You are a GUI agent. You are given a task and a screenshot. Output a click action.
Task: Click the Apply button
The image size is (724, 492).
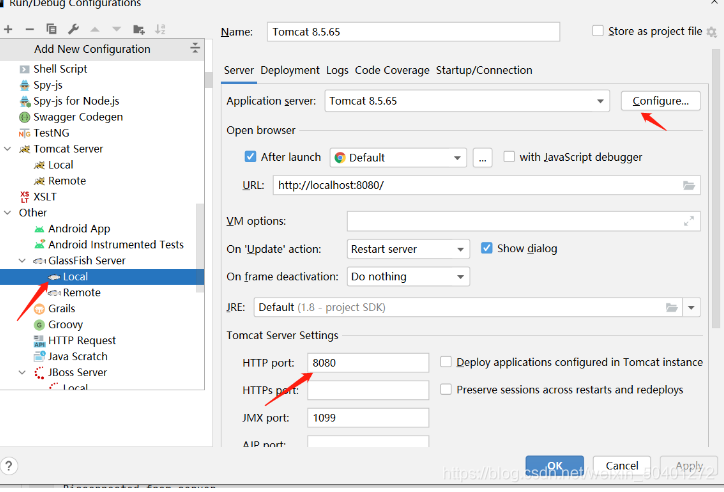(689, 466)
